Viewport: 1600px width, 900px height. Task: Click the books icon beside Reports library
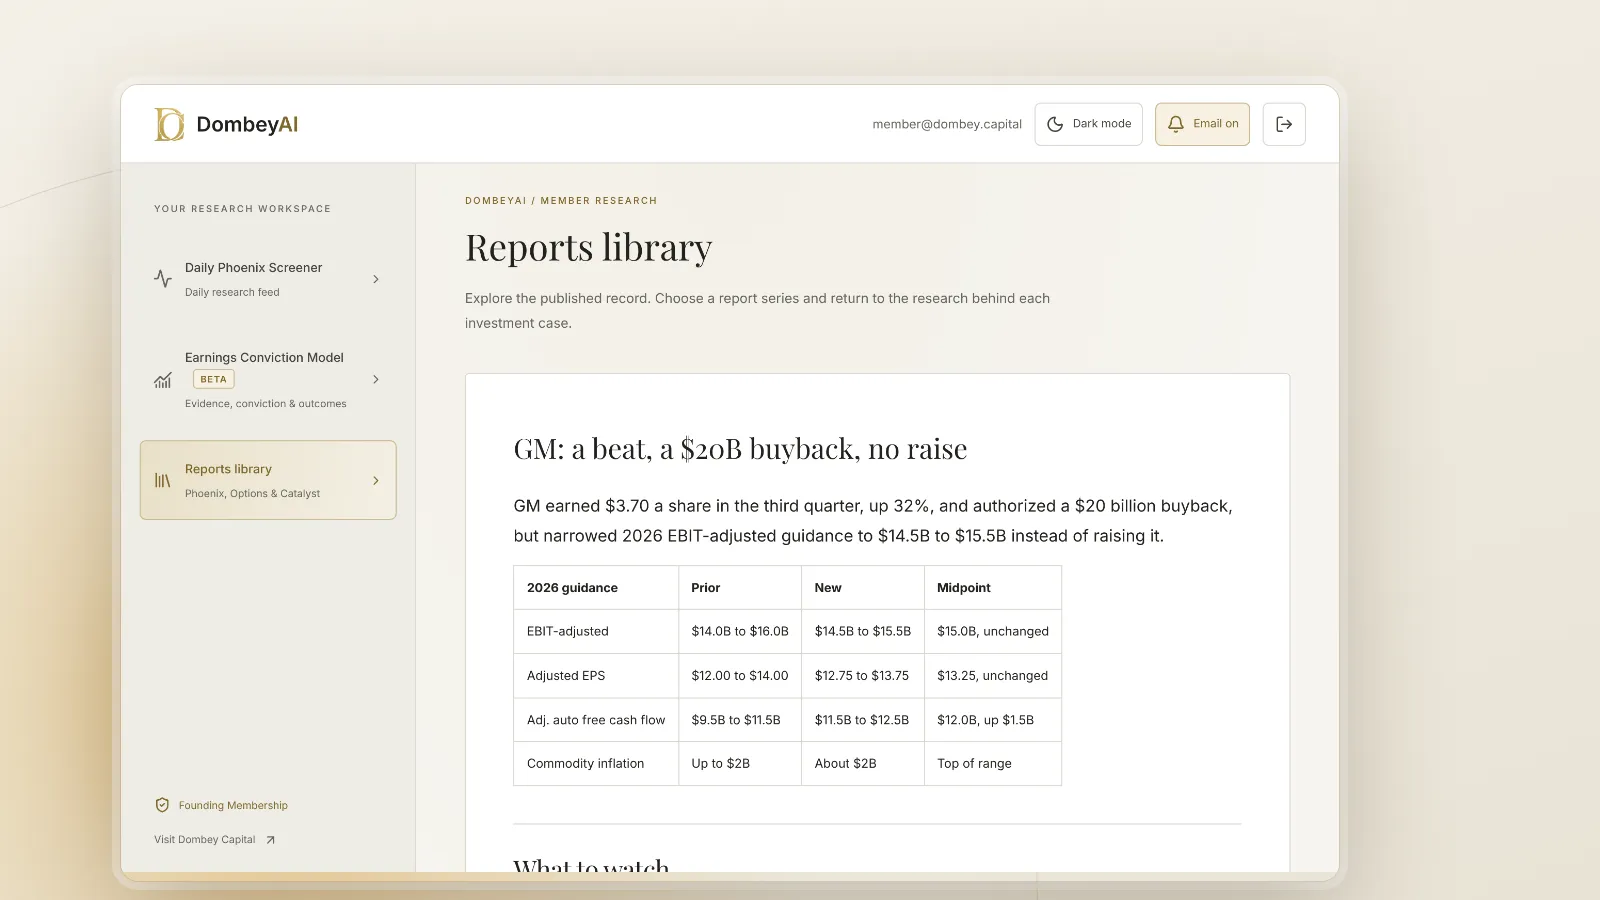(163, 481)
